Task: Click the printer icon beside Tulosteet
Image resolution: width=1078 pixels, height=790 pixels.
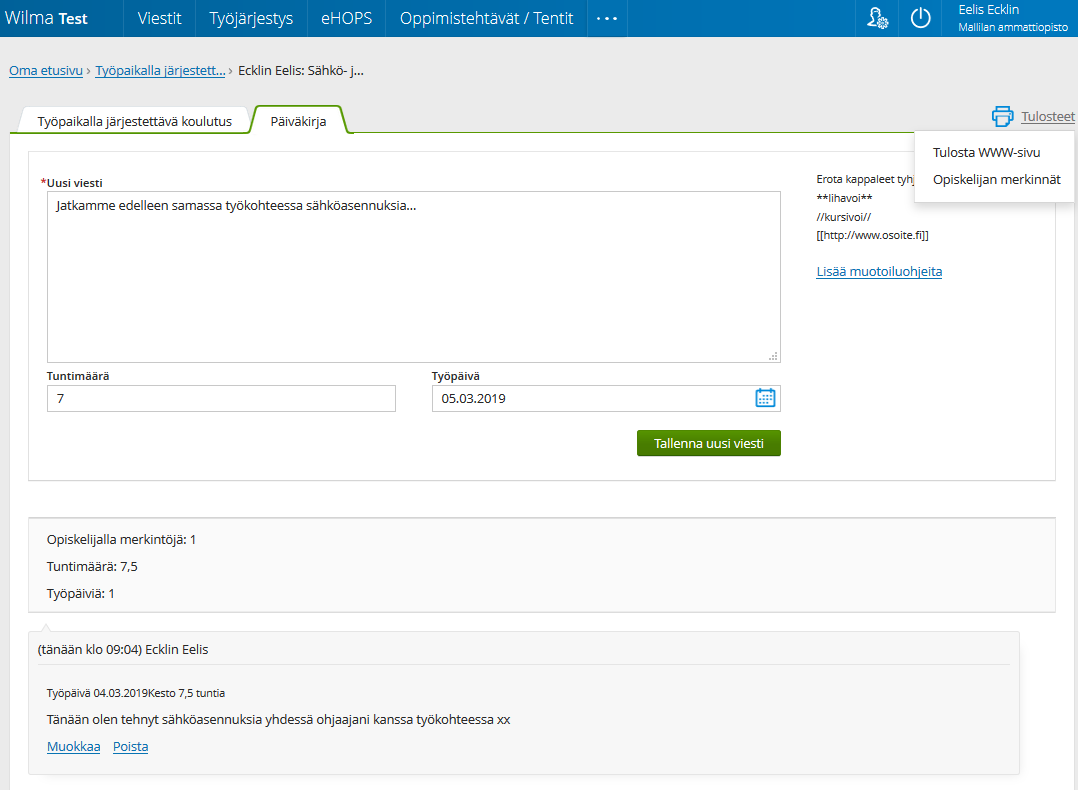Action: (1002, 117)
